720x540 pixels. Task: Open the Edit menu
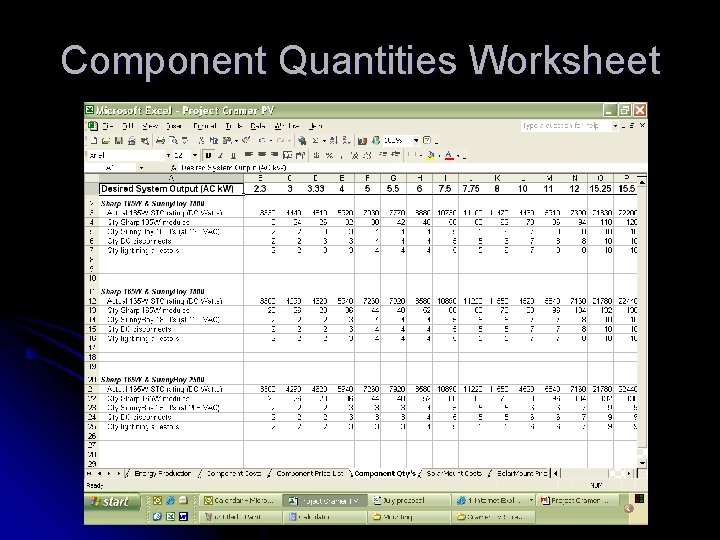click(x=128, y=126)
